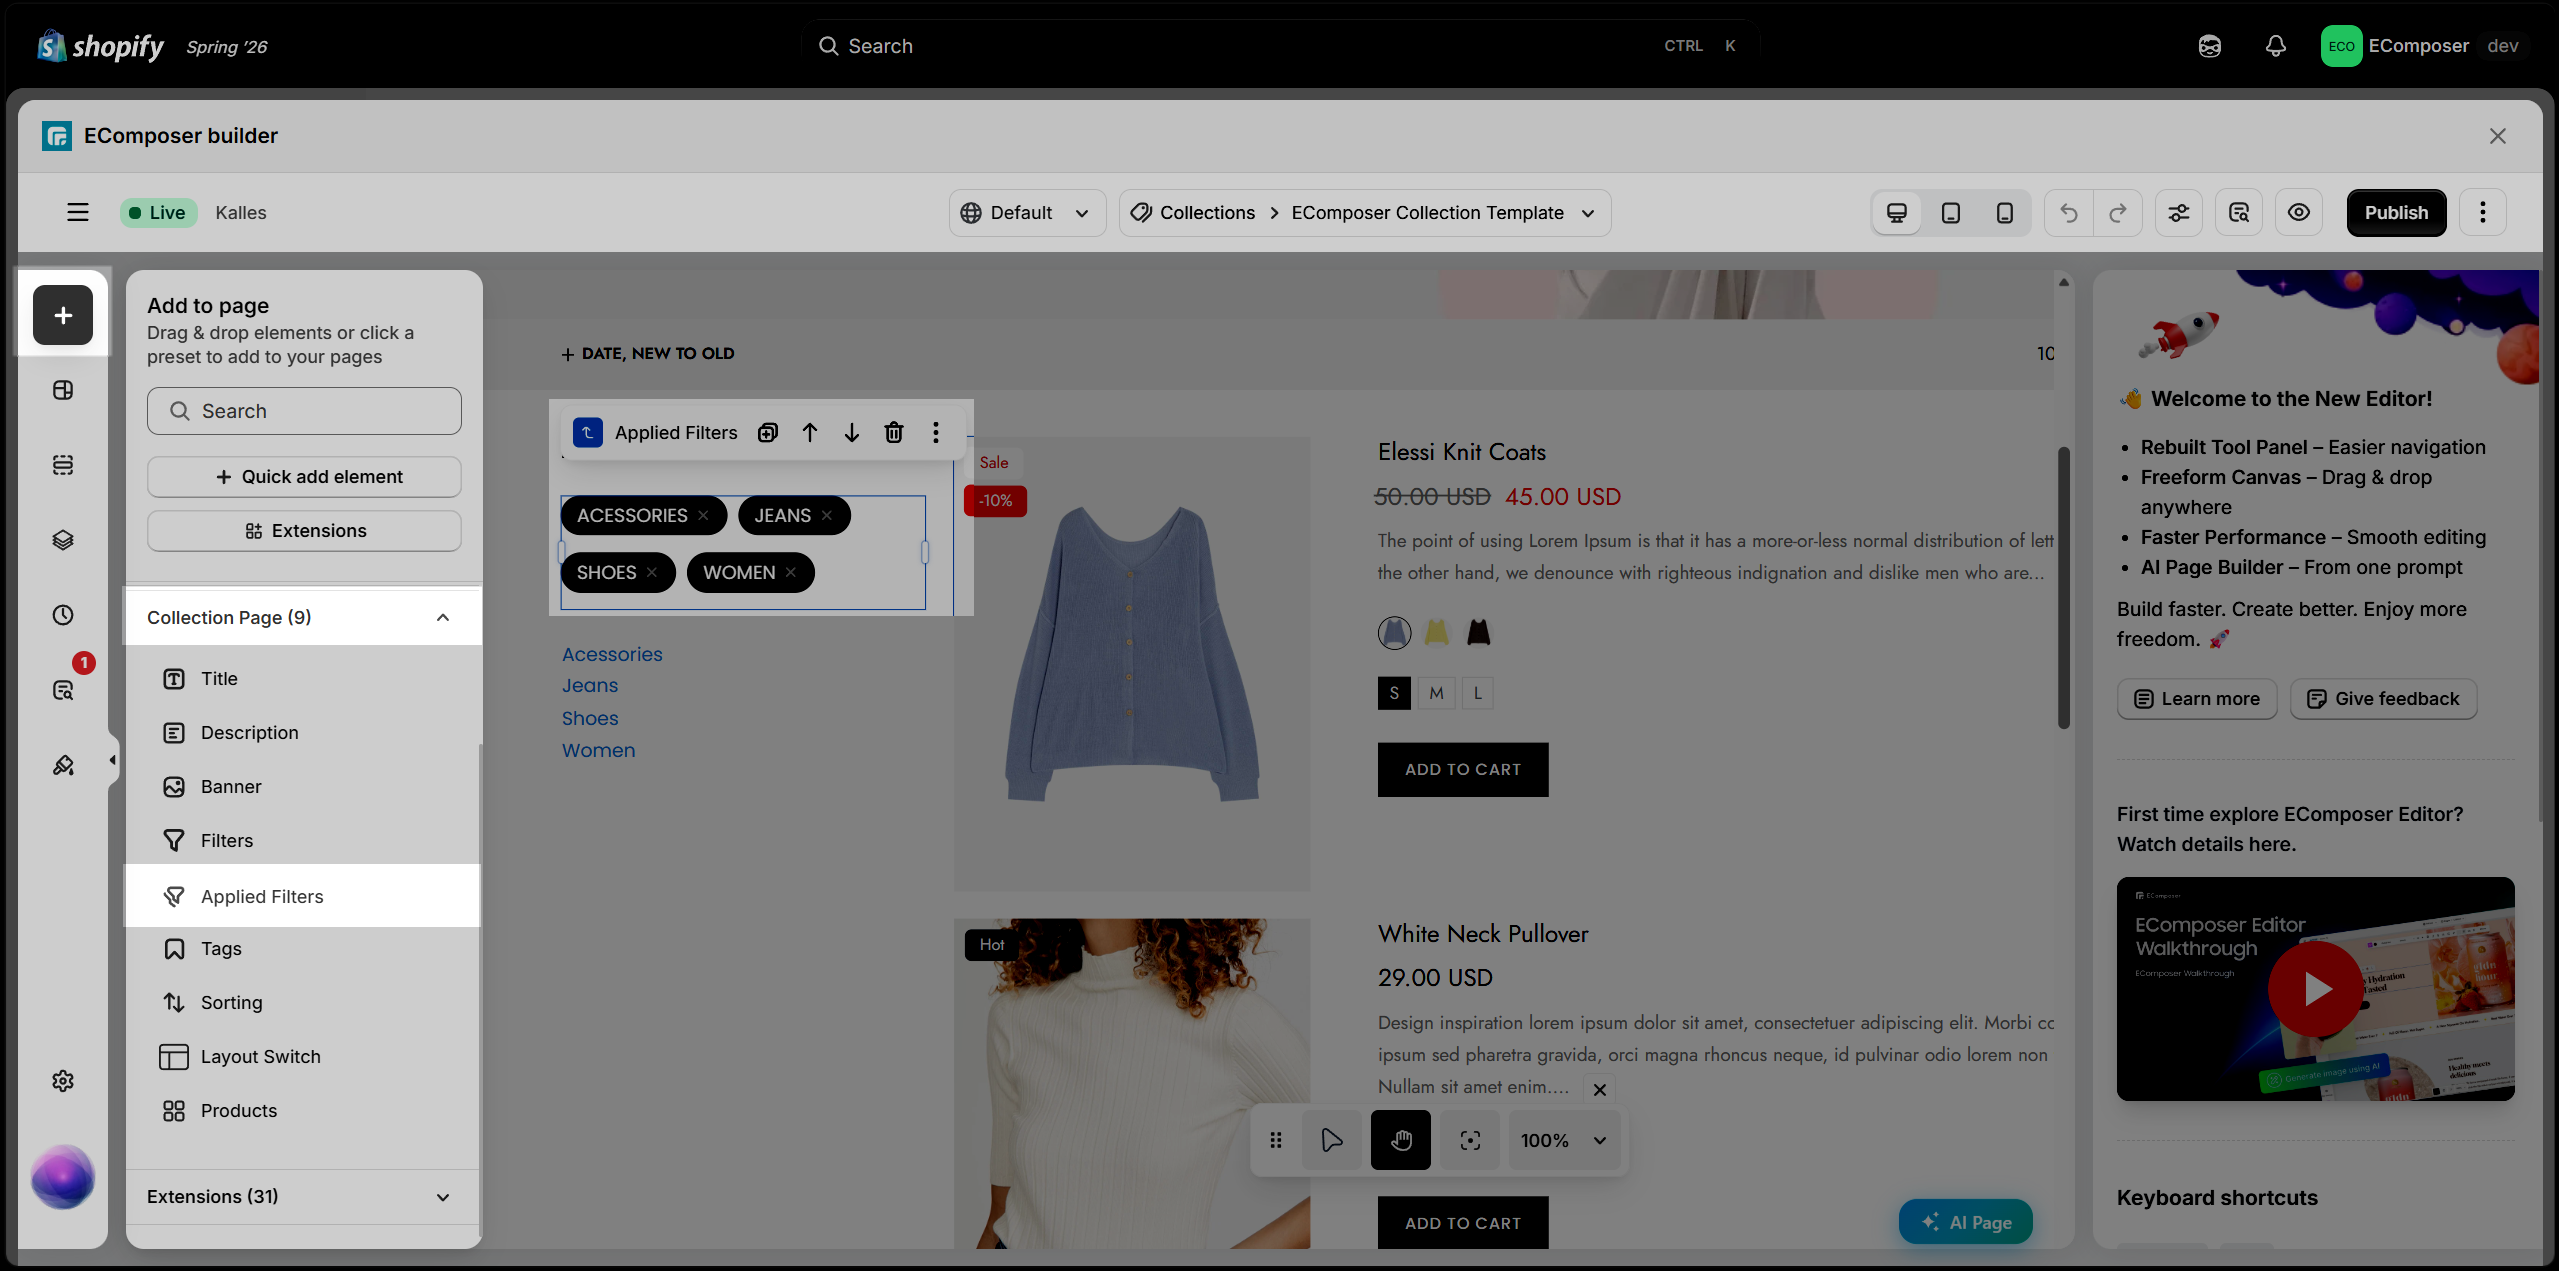Image resolution: width=2559 pixels, height=1271 pixels.
Task: Add Elessi Knit Coats to cart
Action: pyautogui.click(x=1463, y=769)
